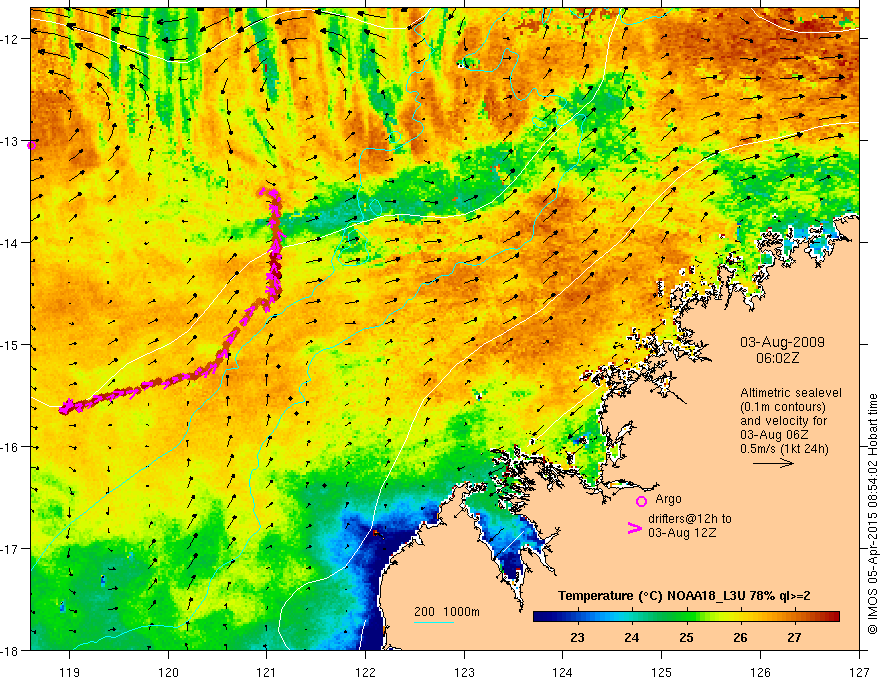
Task: Click the longitude axis label 121
Action: [x=267, y=672]
